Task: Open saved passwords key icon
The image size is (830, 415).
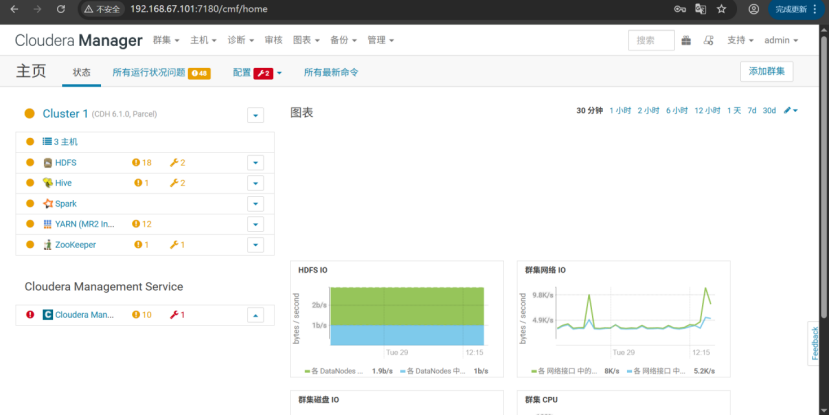Action: pyautogui.click(x=680, y=9)
